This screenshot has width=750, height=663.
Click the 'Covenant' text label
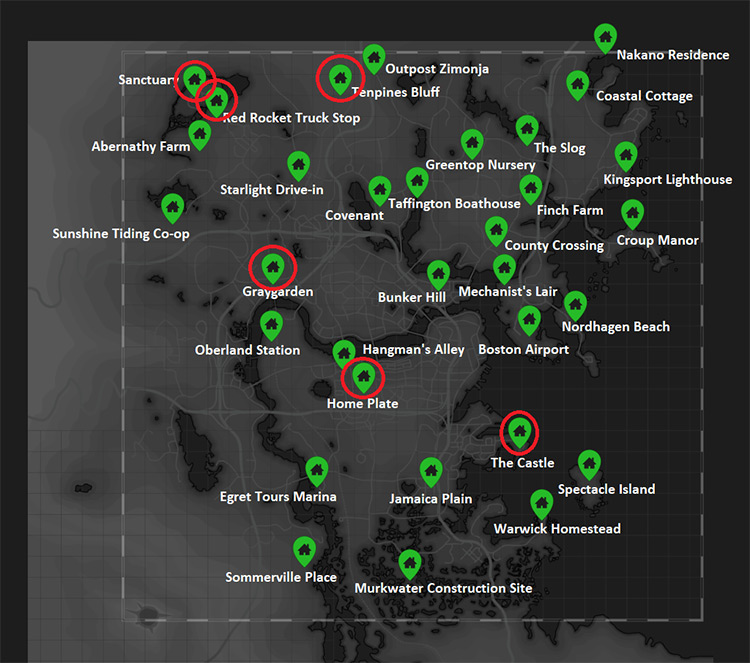coord(354,216)
